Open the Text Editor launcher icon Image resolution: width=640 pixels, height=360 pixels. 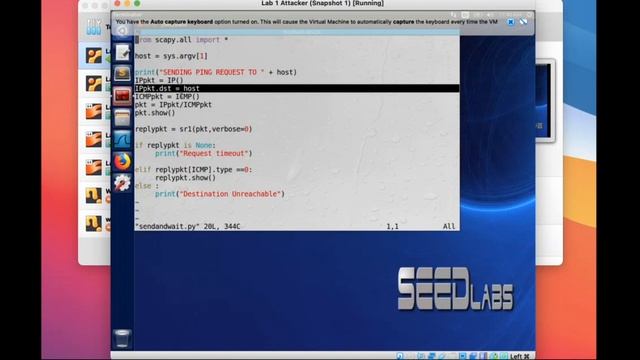(122, 53)
